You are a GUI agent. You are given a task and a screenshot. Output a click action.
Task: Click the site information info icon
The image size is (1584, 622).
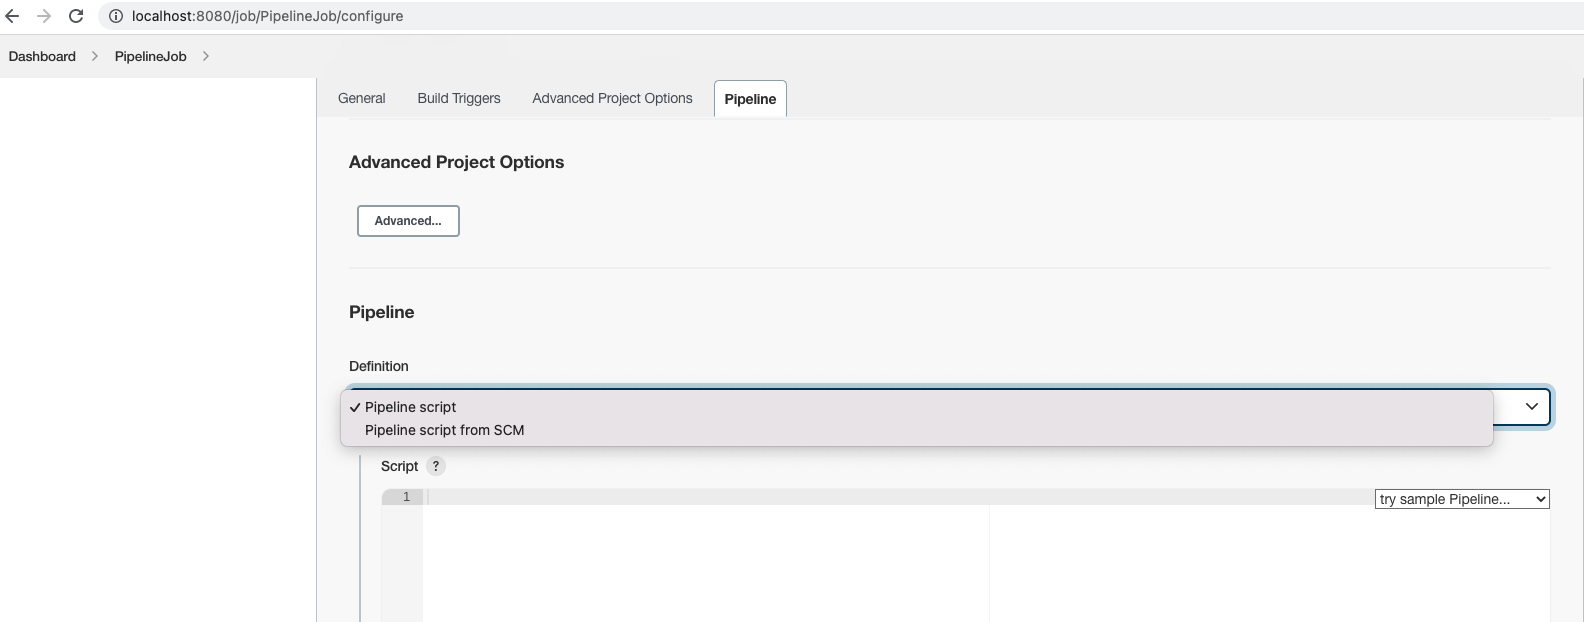(115, 16)
